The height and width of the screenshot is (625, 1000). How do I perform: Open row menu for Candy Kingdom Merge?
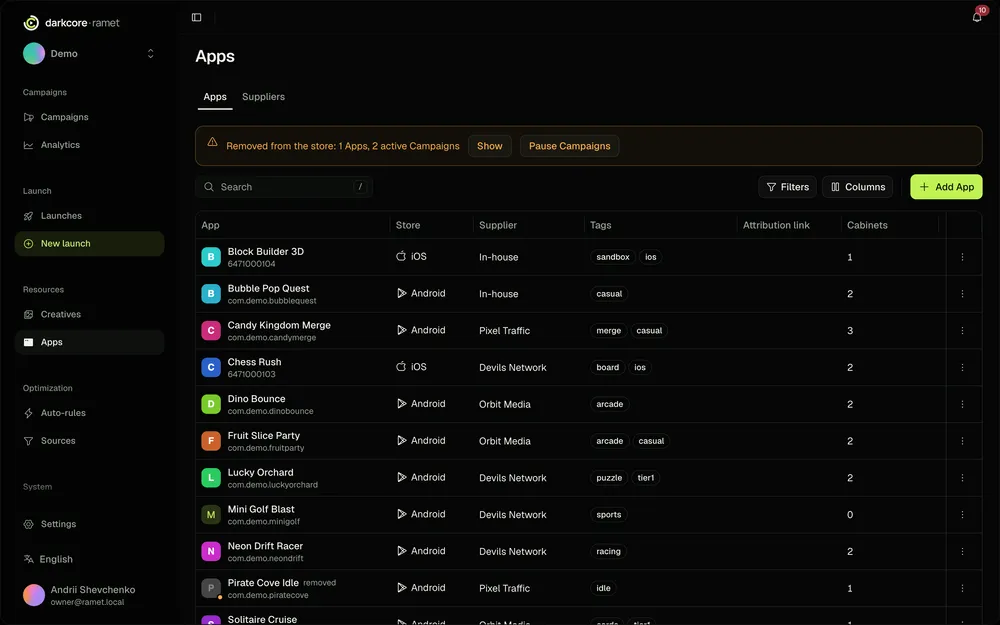point(962,330)
